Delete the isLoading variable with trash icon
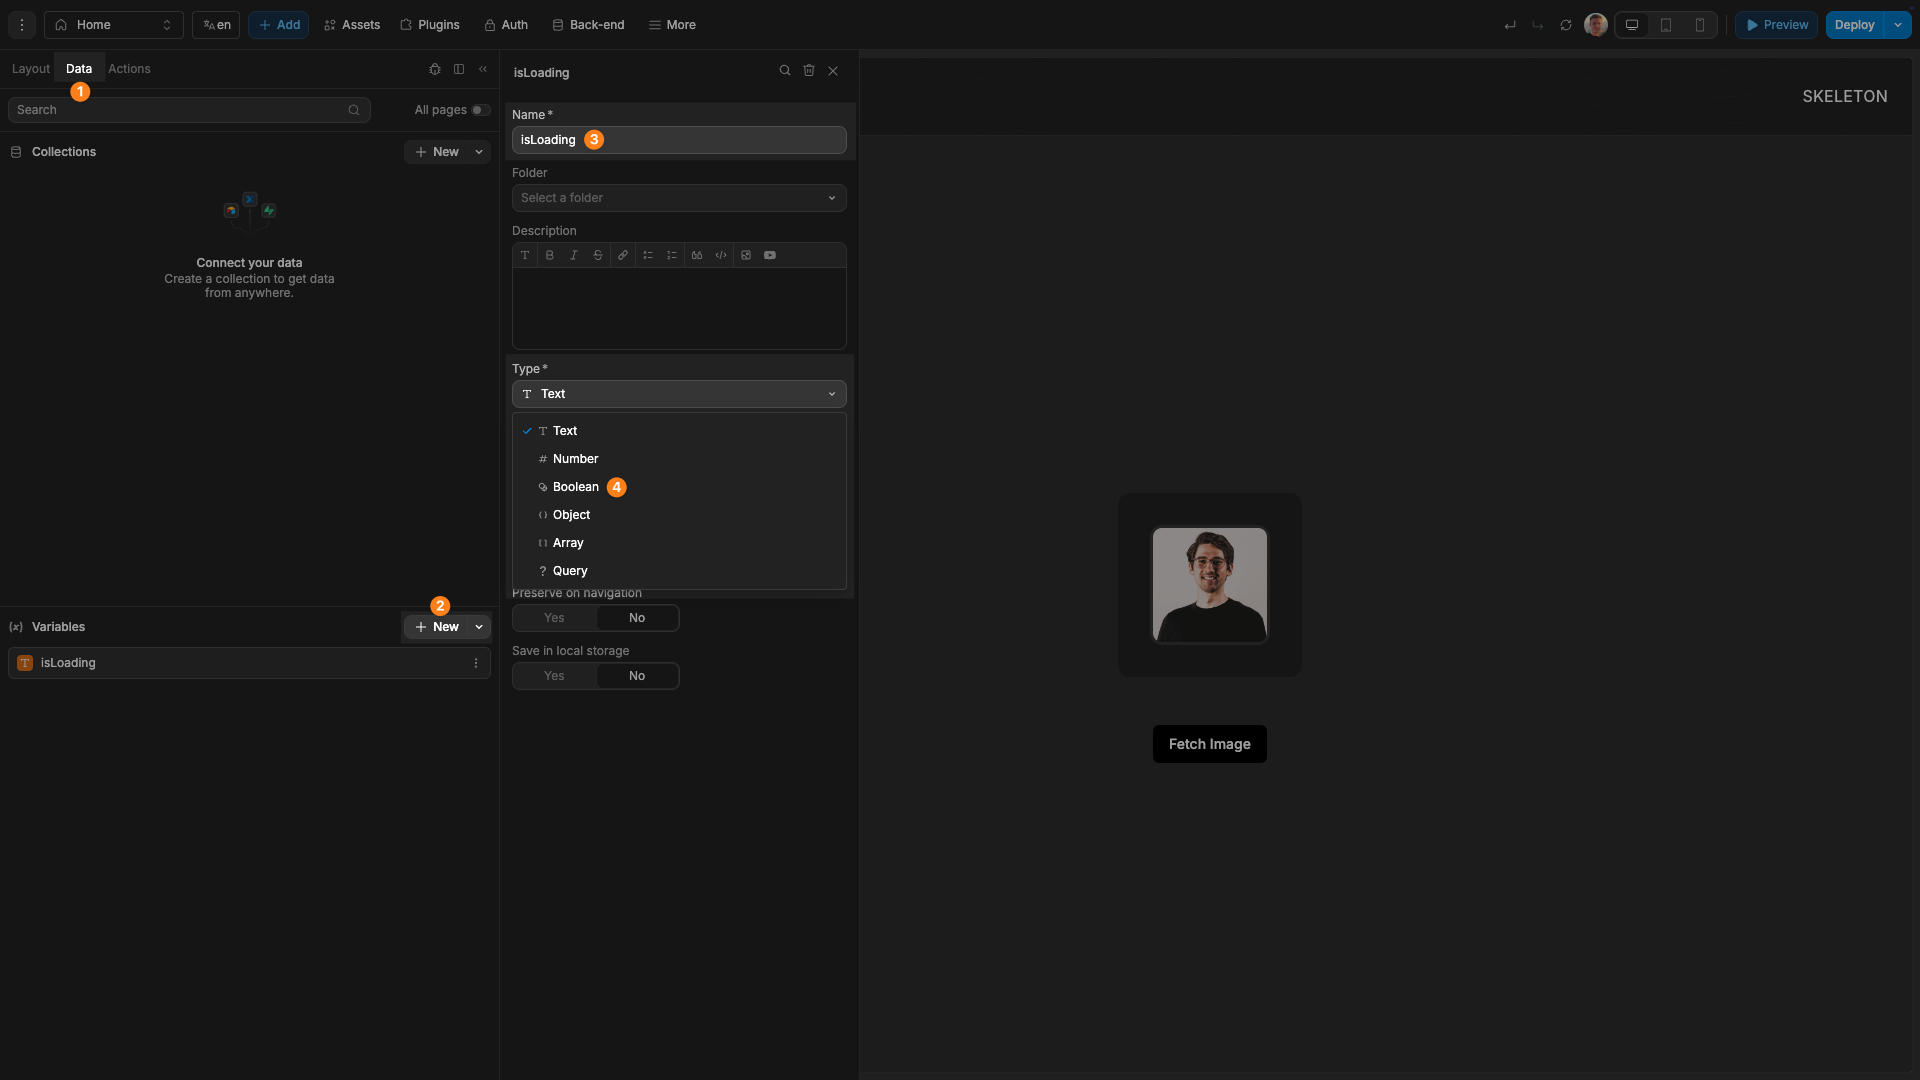The width and height of the screenshot is (1920, 1080). [x=809, y=71]
